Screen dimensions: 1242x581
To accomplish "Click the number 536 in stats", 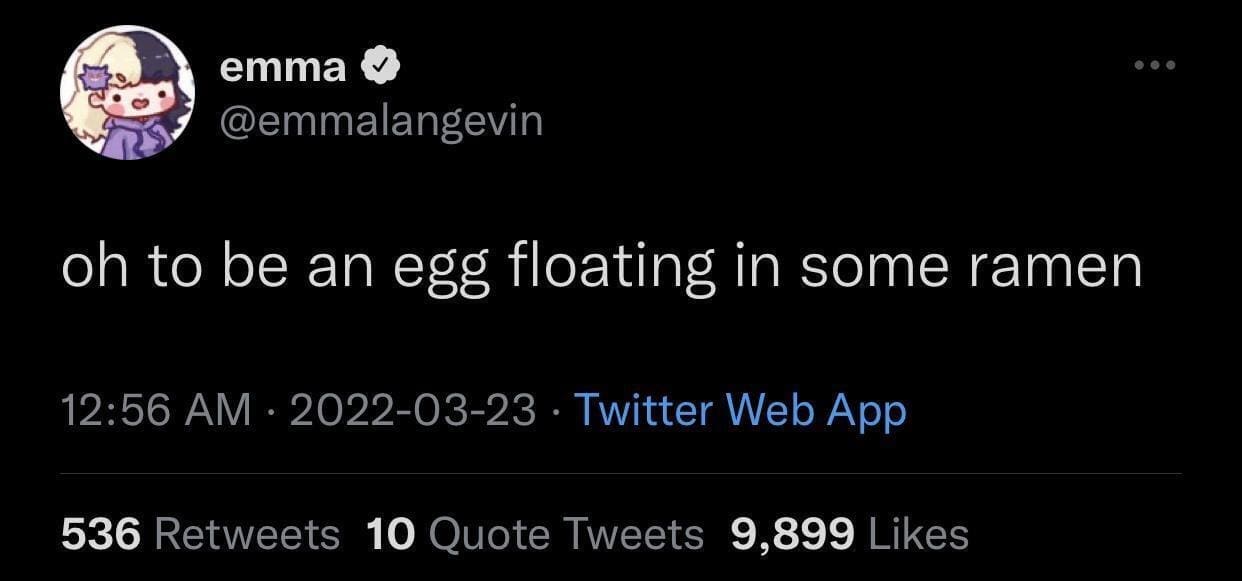I will click(100, 534).
